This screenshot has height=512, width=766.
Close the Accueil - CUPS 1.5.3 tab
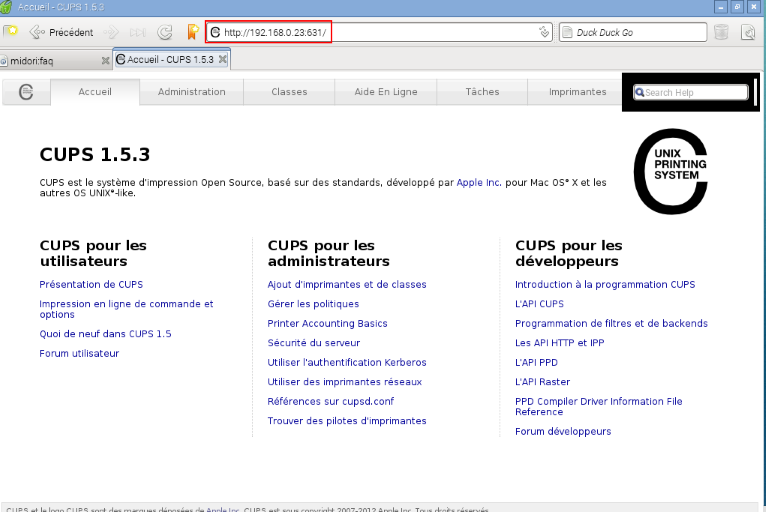(x=223, y=59)
